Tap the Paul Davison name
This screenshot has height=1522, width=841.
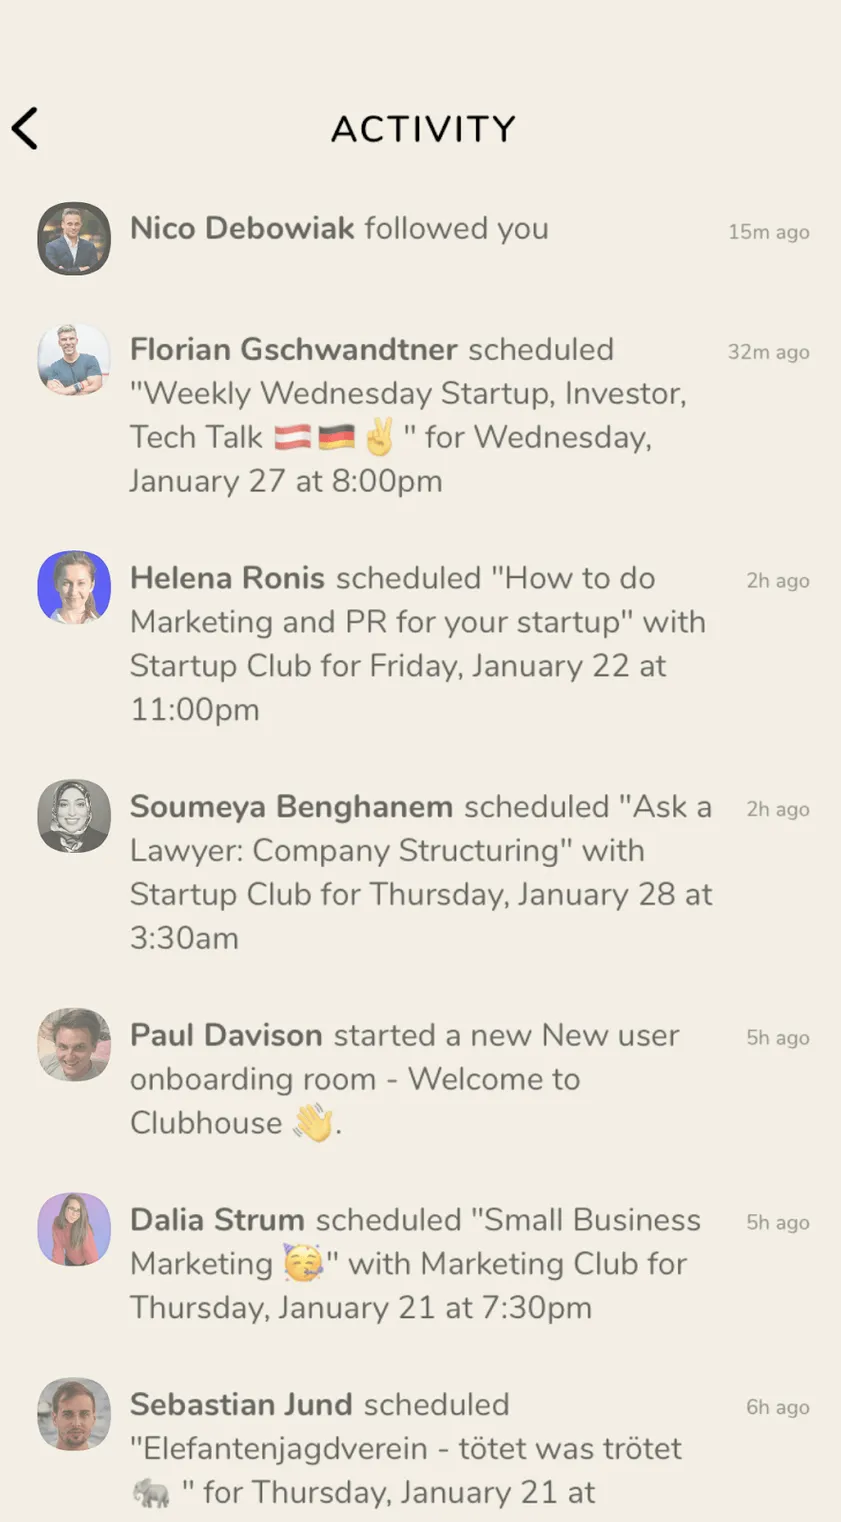226,1035
